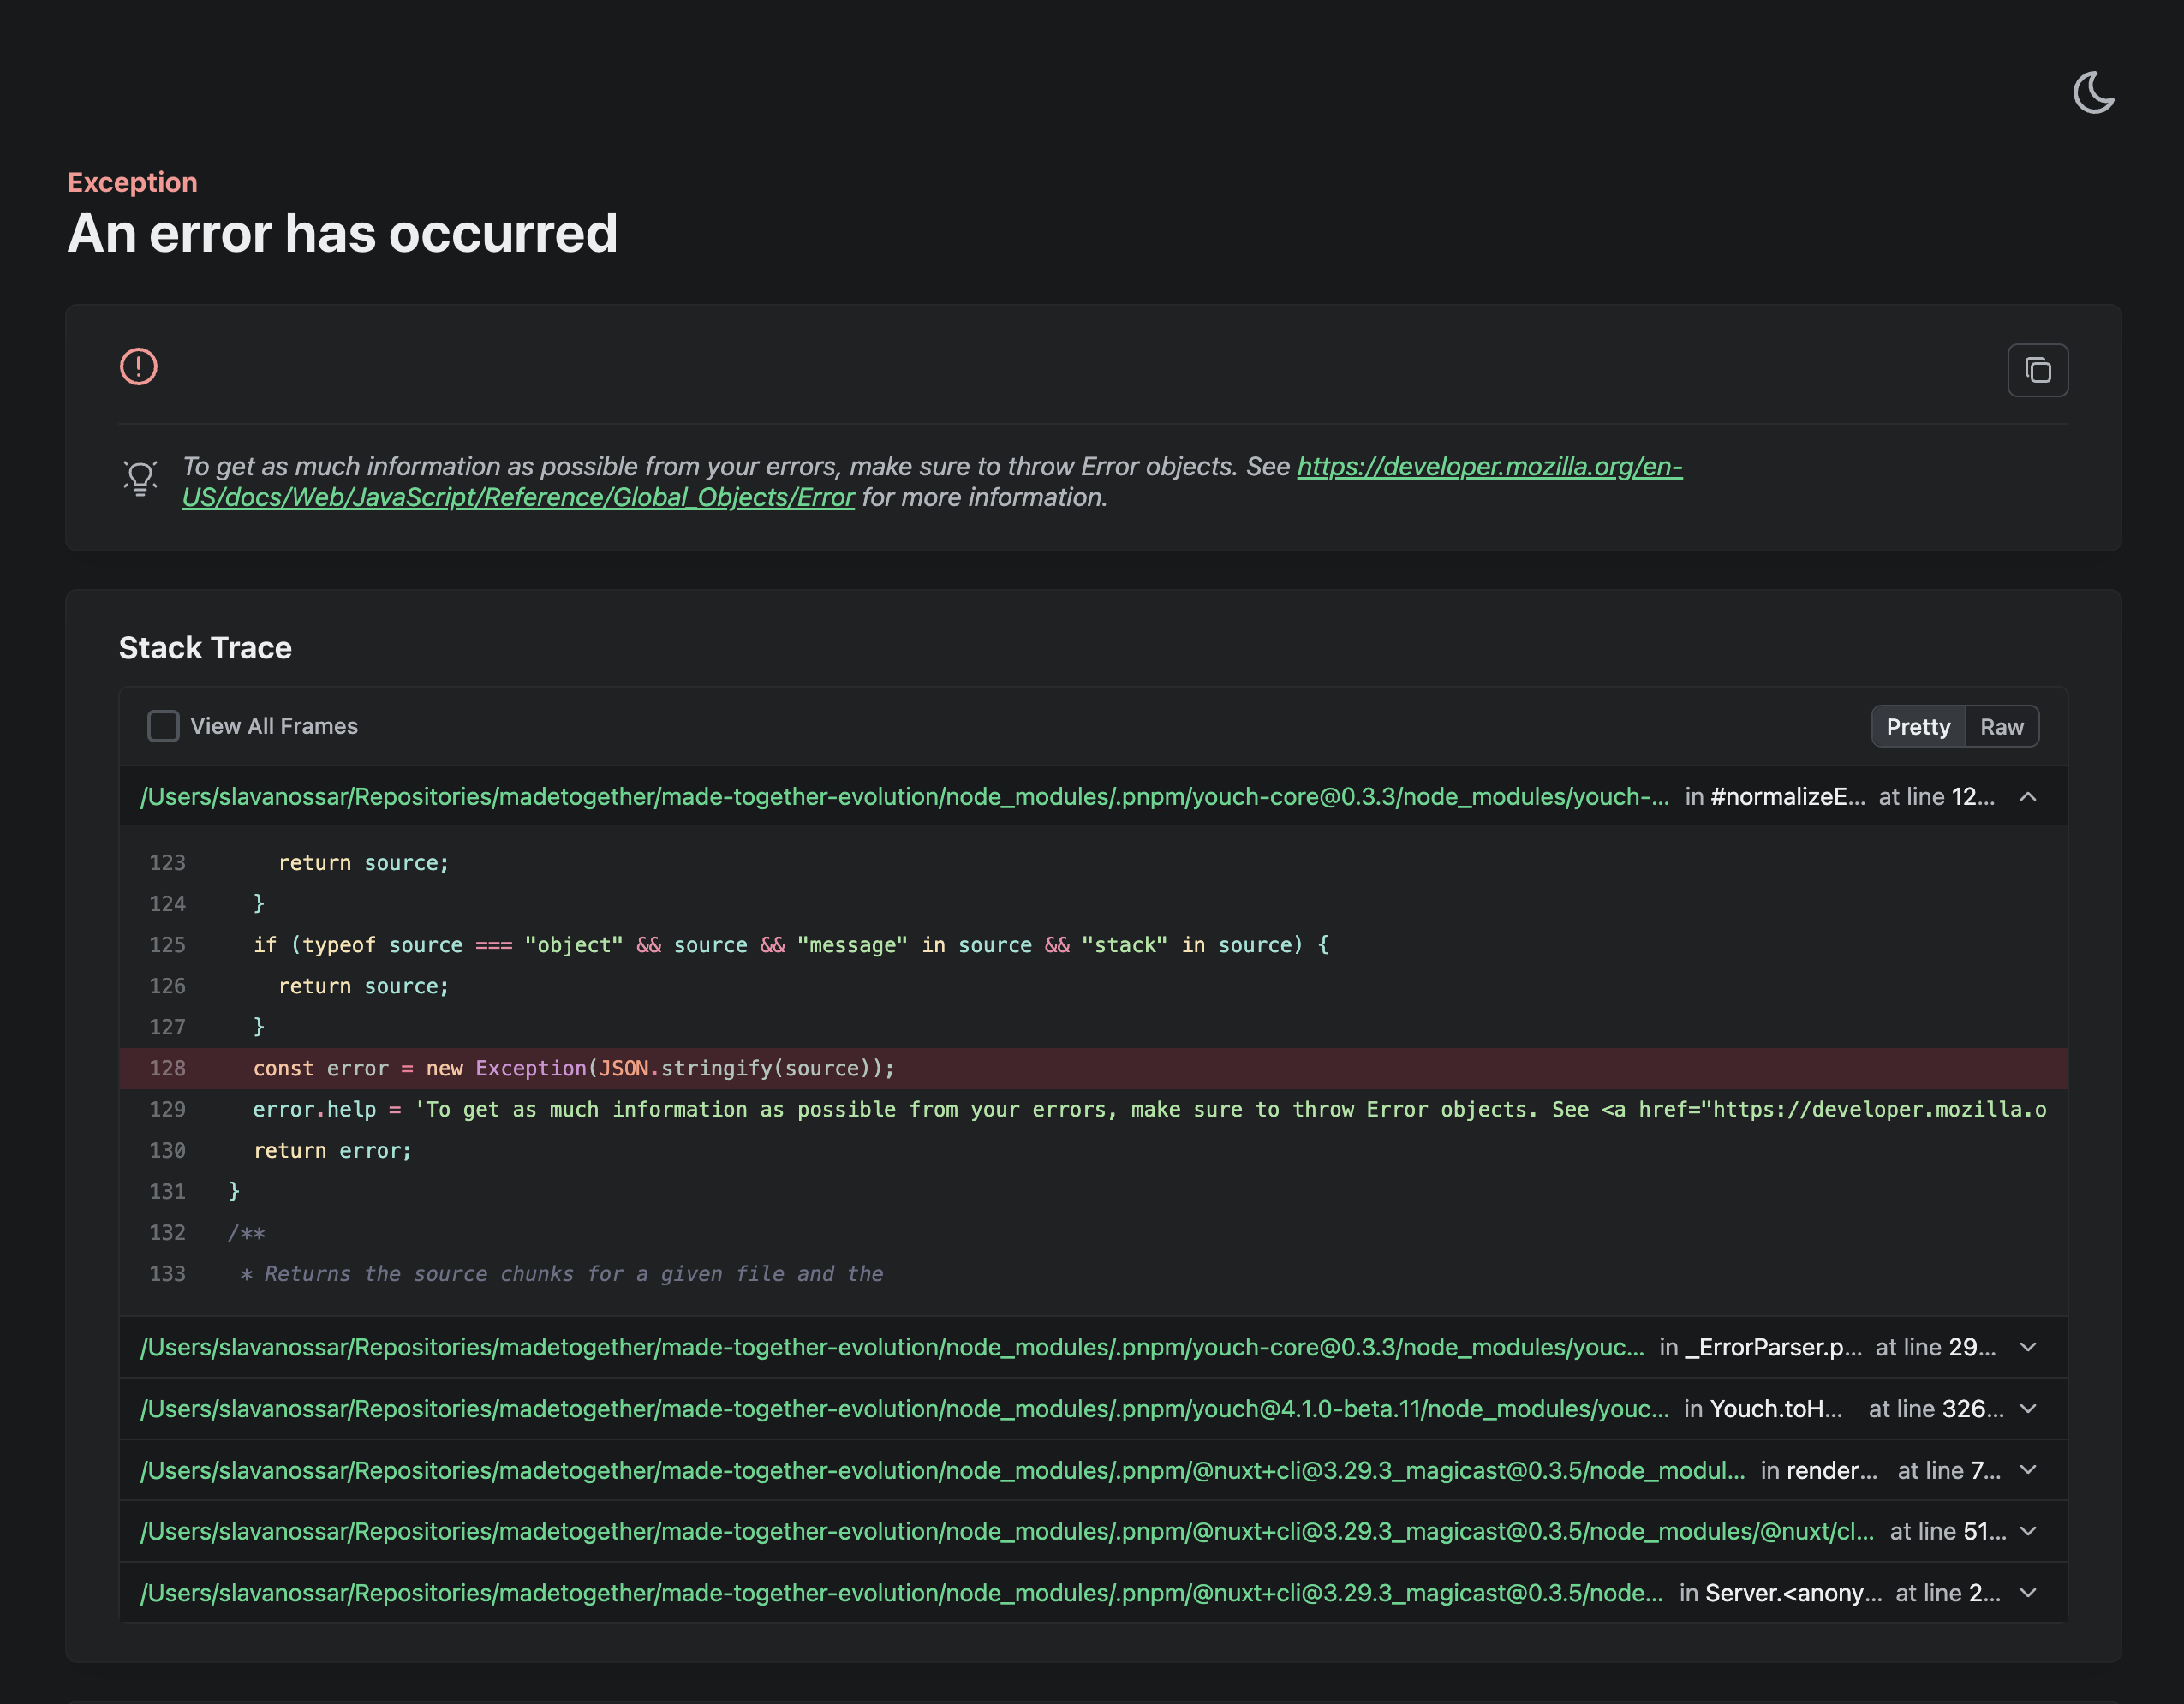Expand the render... frame chevron
The width and height of the screenshot is (2184, 1704).
coord(2028,1470)
